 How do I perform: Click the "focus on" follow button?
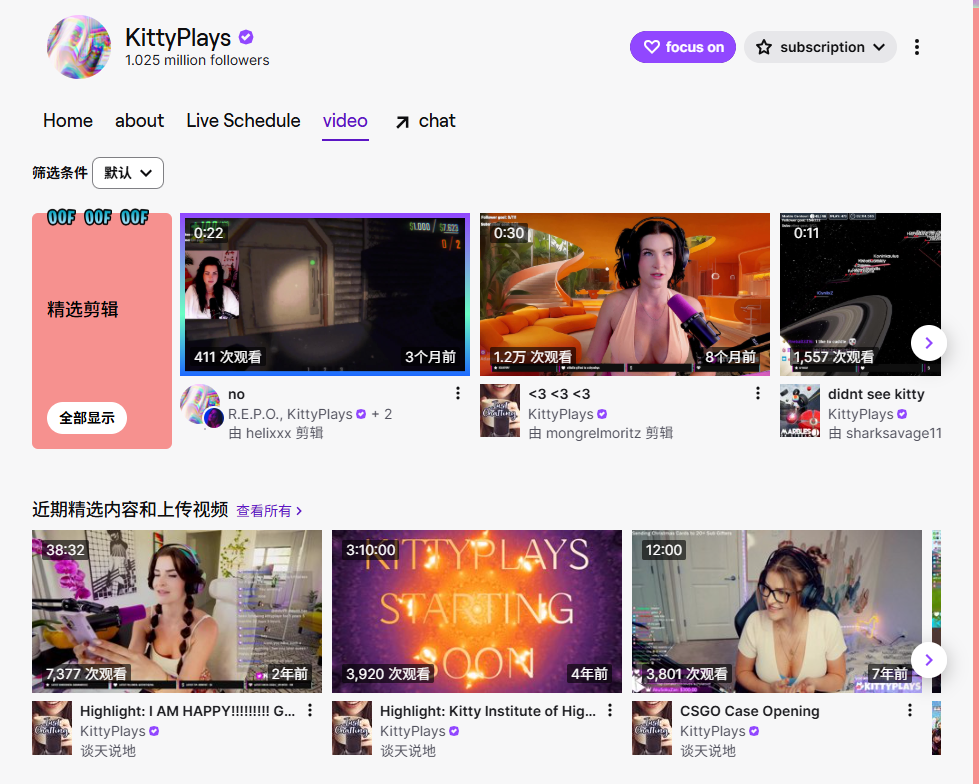point(682,47)
